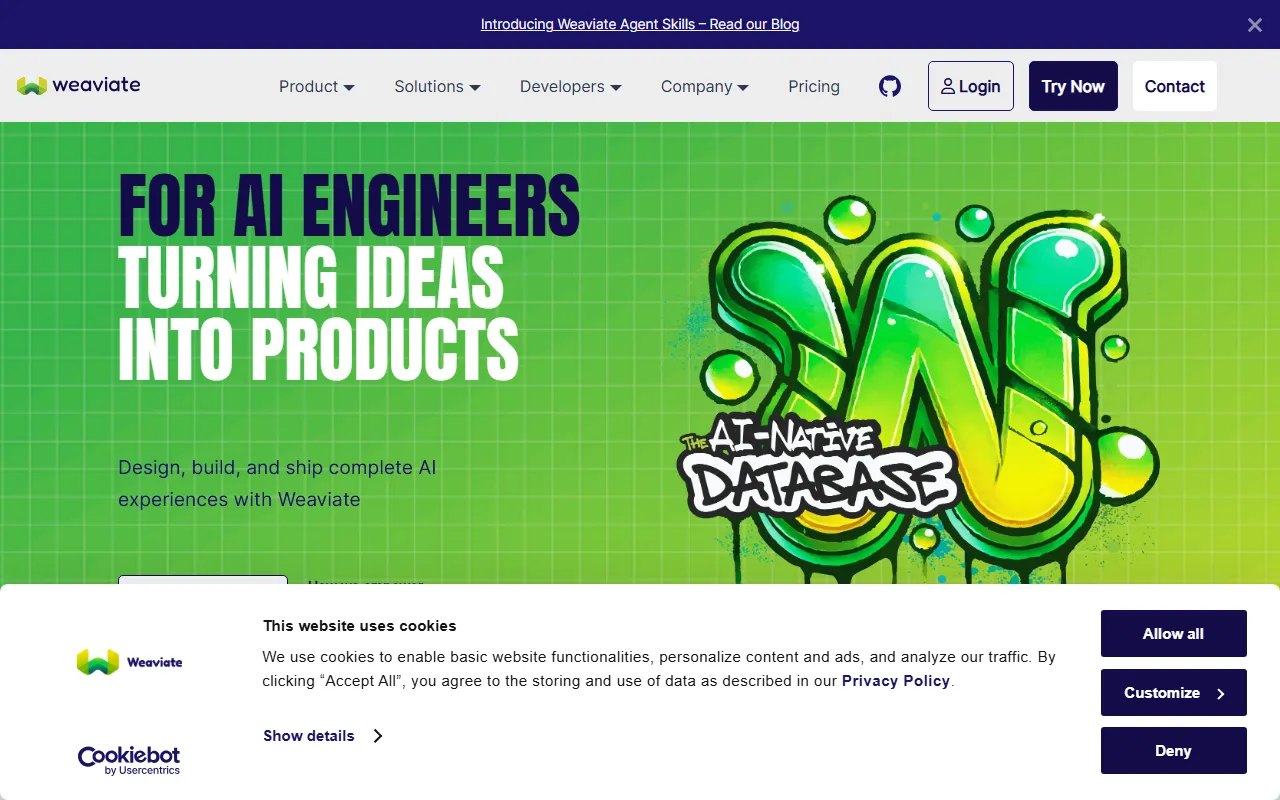
Task: Open the Solutions dropdown menu
Action: (437, 86)
